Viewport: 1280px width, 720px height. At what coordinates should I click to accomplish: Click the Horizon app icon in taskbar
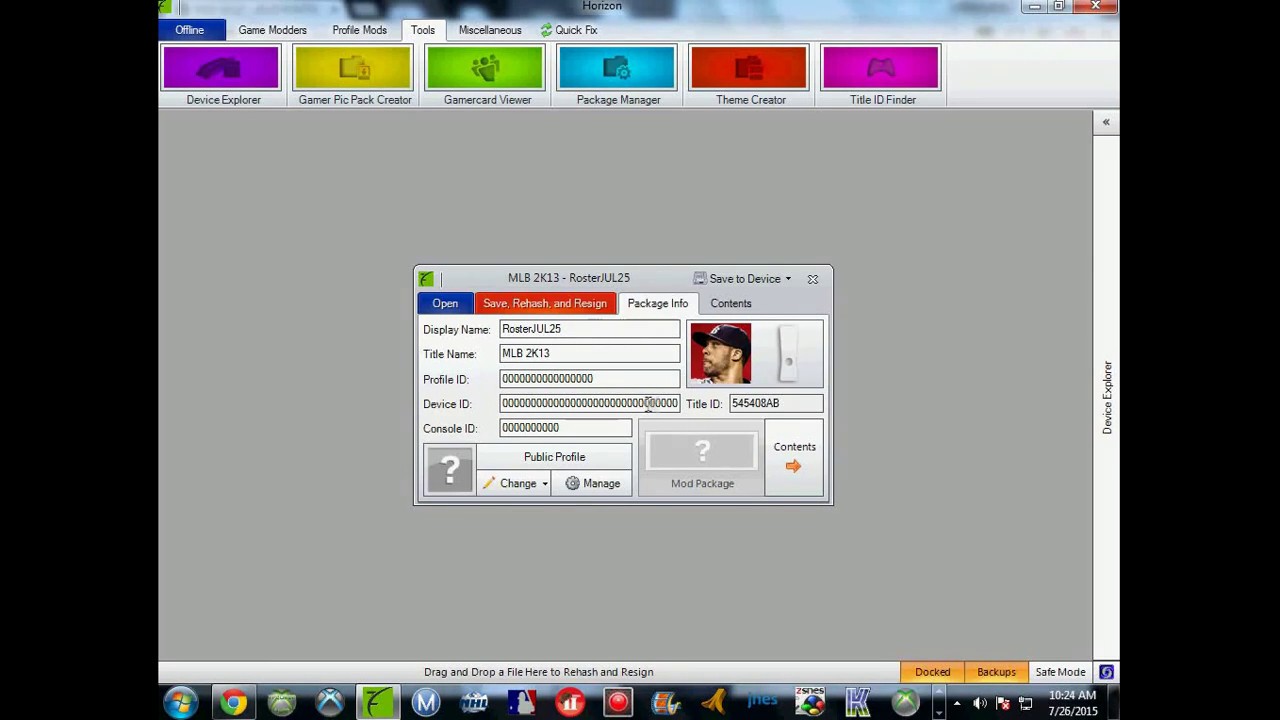coord(378,703)
